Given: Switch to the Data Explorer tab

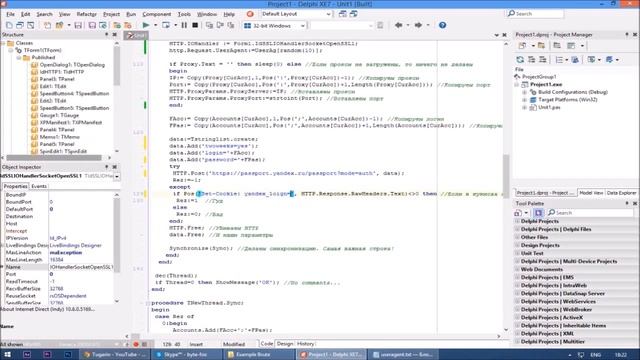Looking at the screenshot, I should [621, 193].
